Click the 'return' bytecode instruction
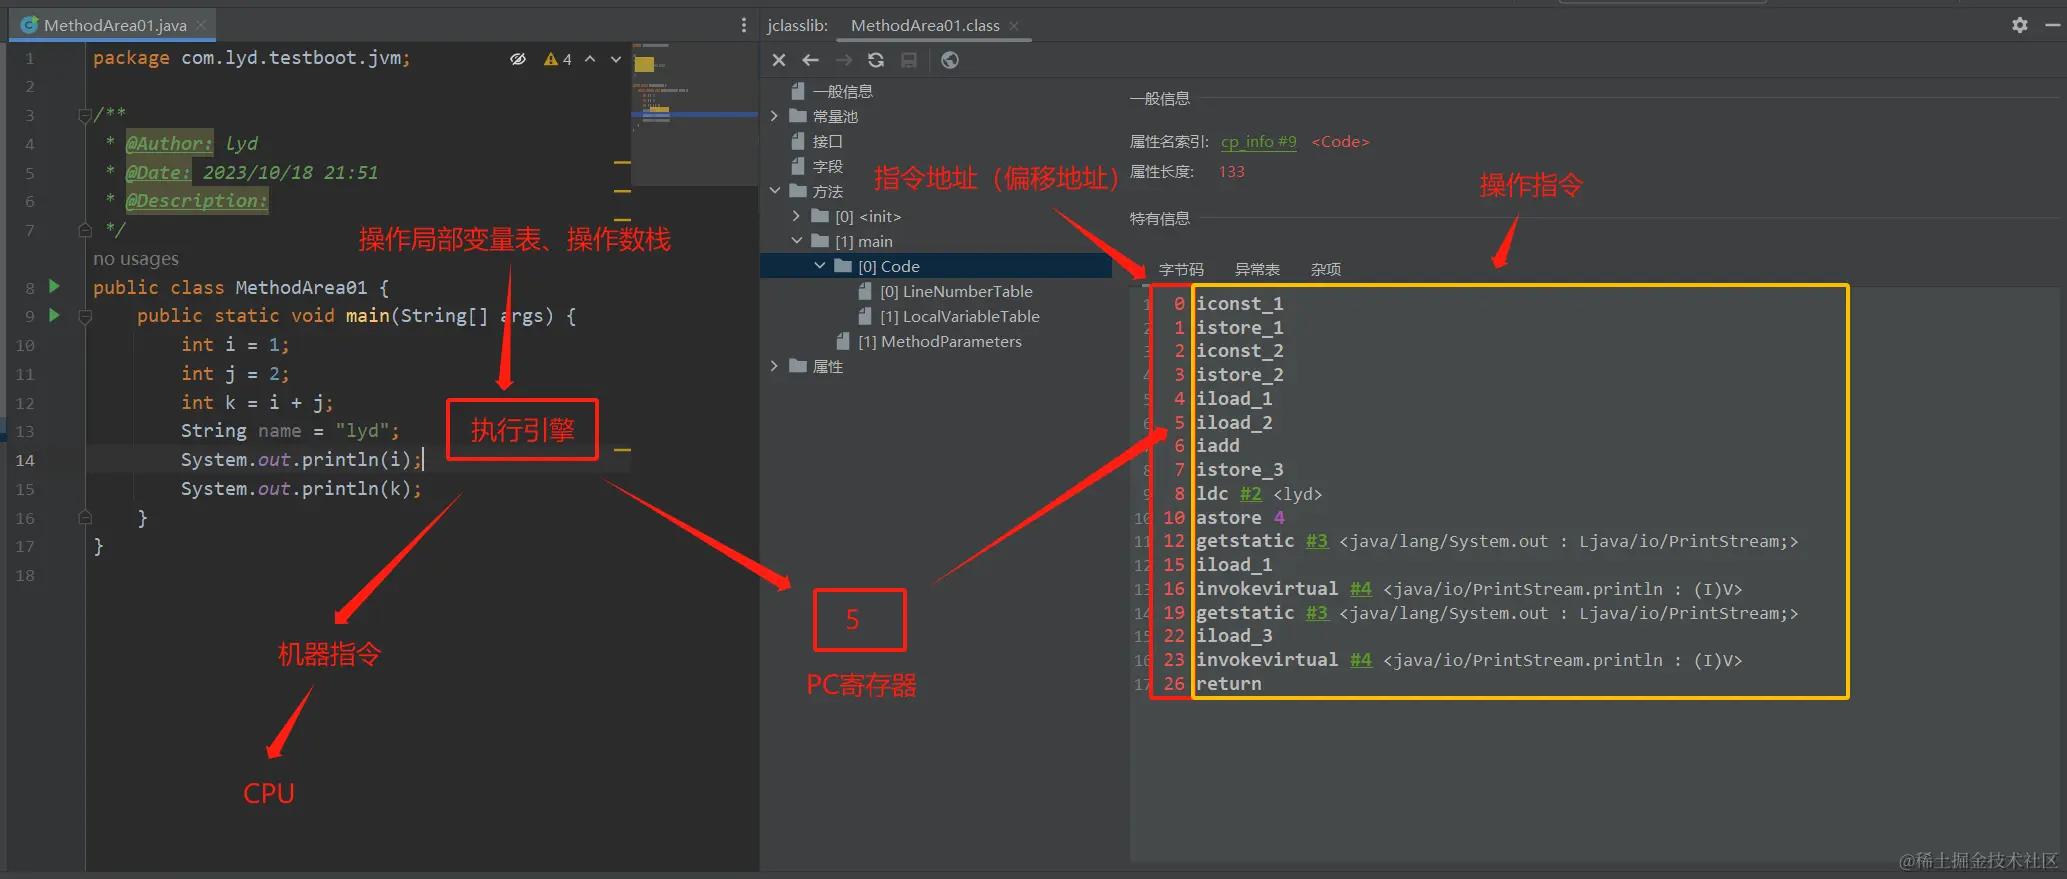 tap(1228, 684)
